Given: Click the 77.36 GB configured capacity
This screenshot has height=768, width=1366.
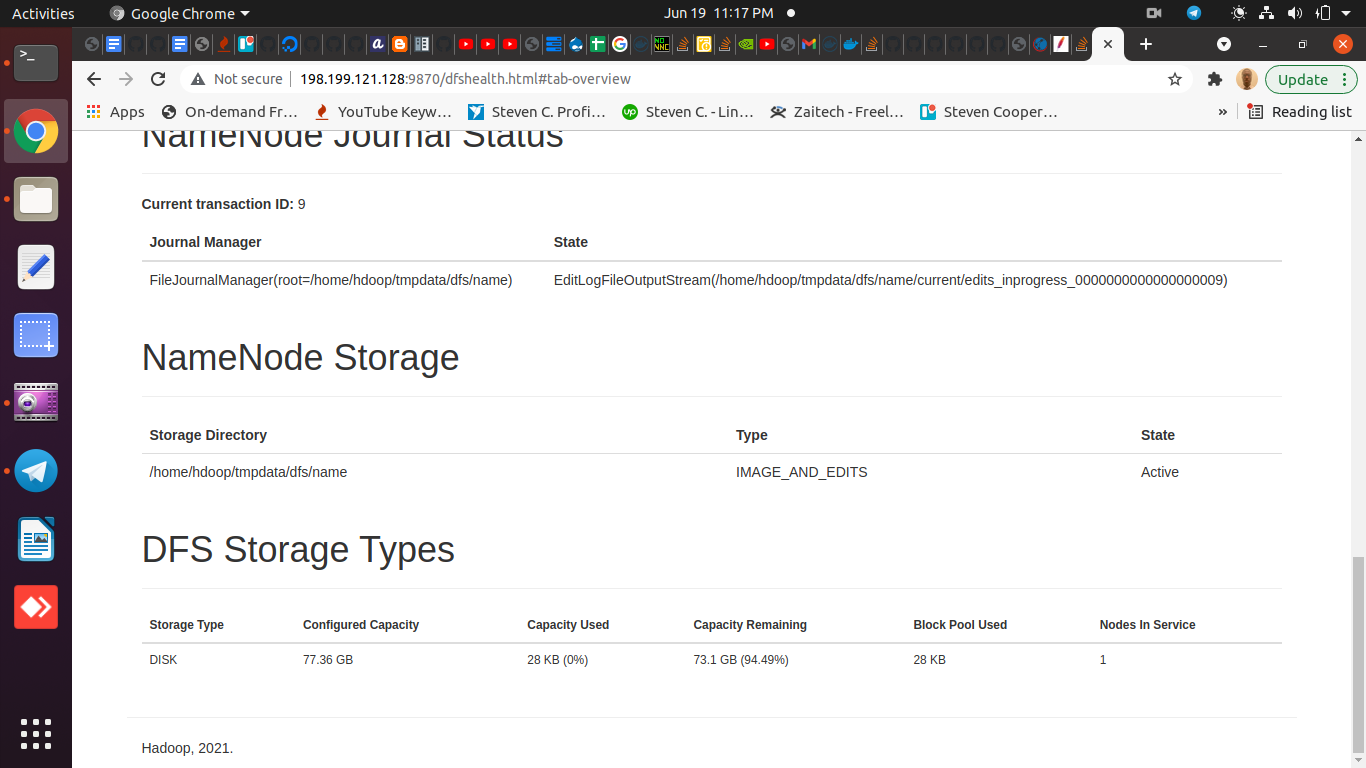Looking at the screenshot, I should 328,660.
